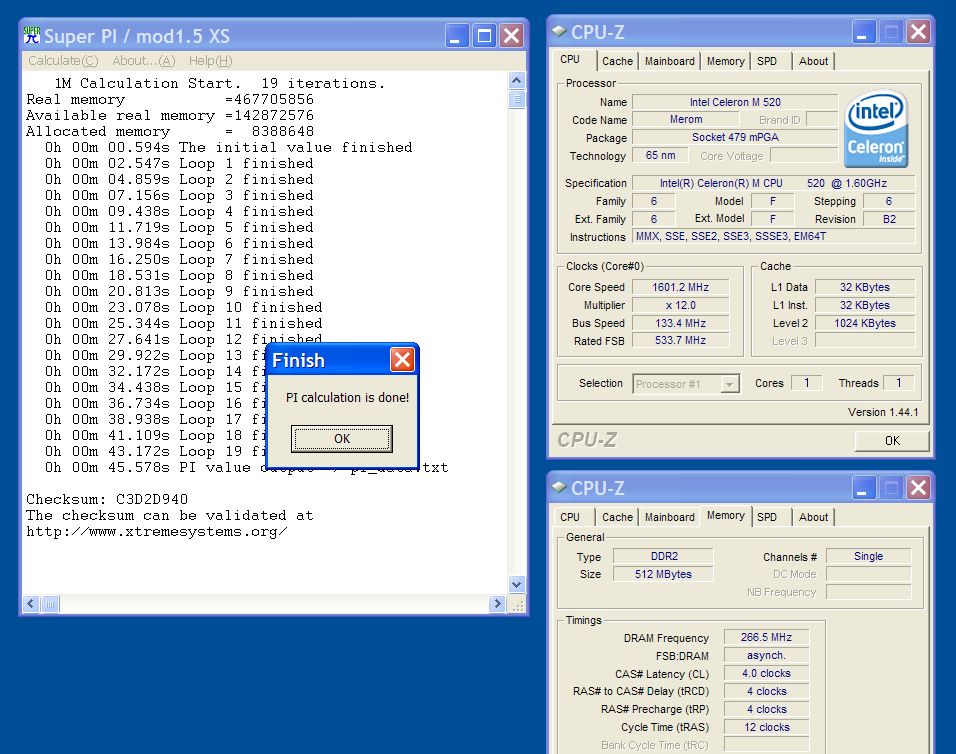Minimize the bottom CPU-Z window
Screen dimensions: 956x754
864,488
